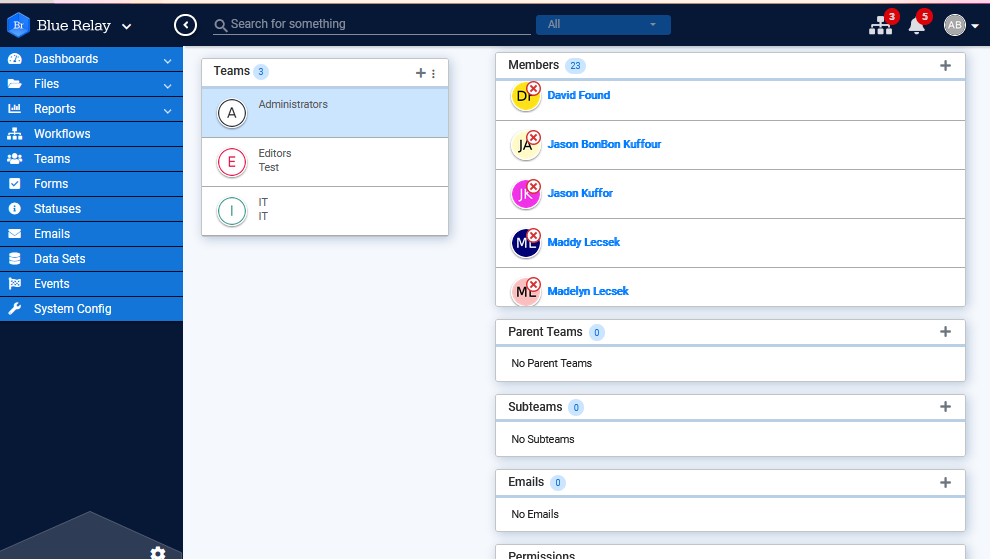990x559 pixels.
Task: Remove Jason Kuffor from members
Action: pos(534,186)
